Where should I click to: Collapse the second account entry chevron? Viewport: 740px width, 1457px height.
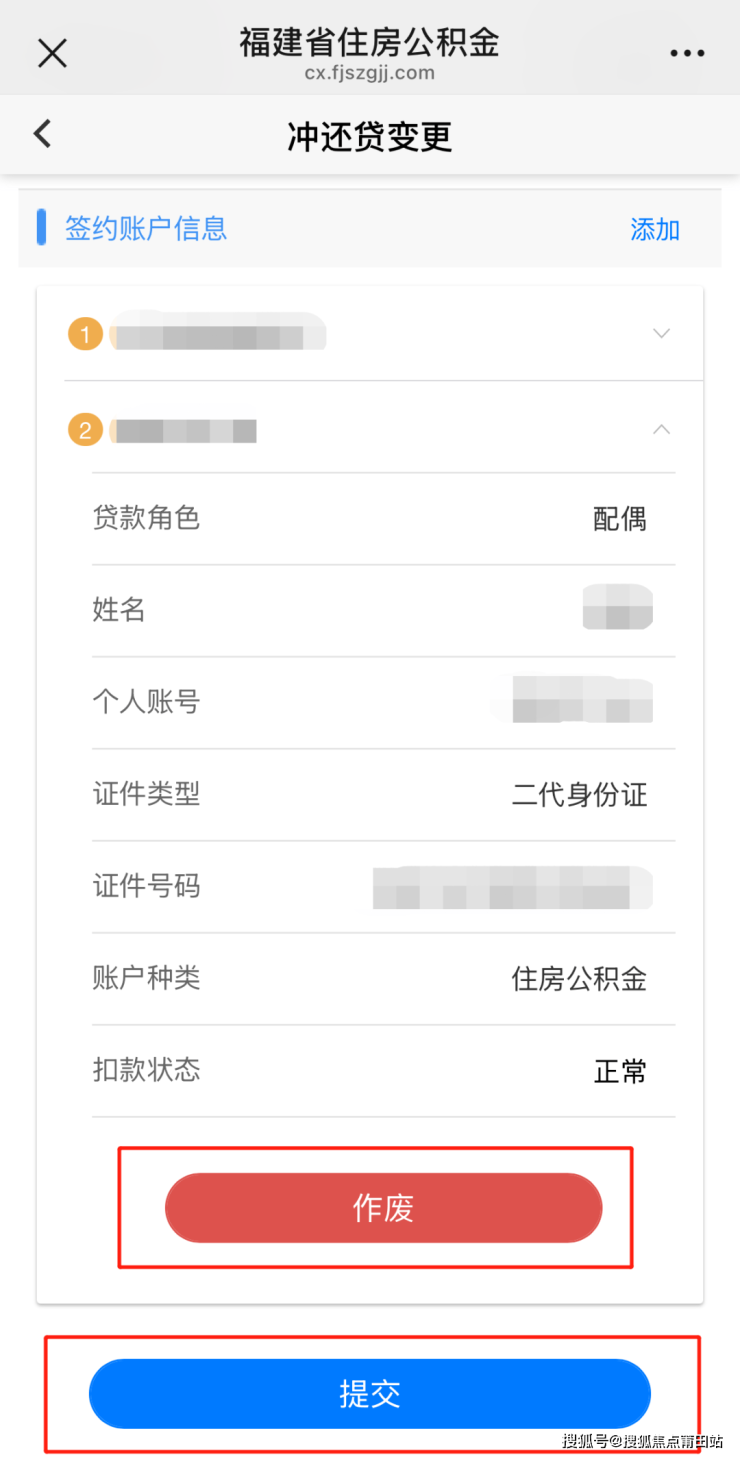click(661, 429)
